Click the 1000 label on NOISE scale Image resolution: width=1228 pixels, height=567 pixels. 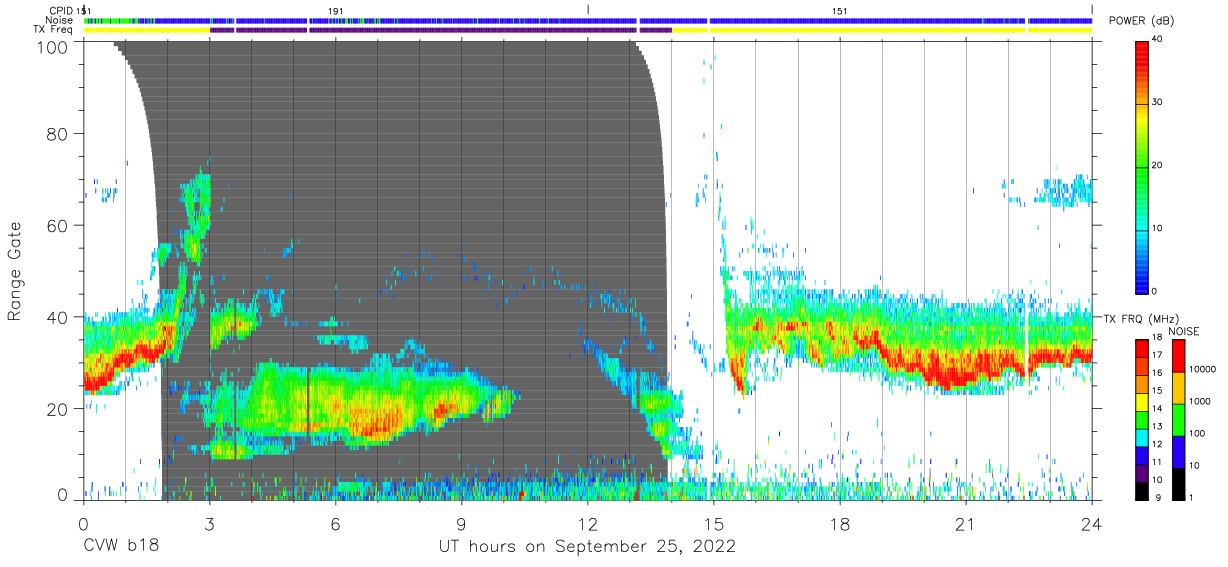(1198, 401)
